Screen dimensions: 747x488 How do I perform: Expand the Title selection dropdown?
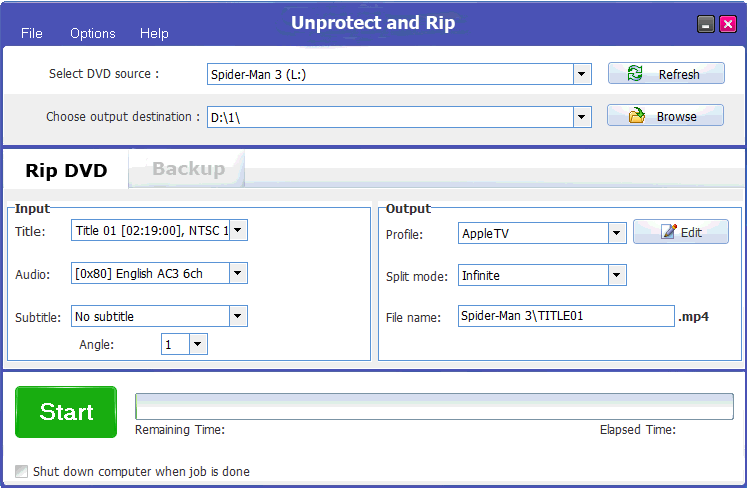[x=238, y=231]
